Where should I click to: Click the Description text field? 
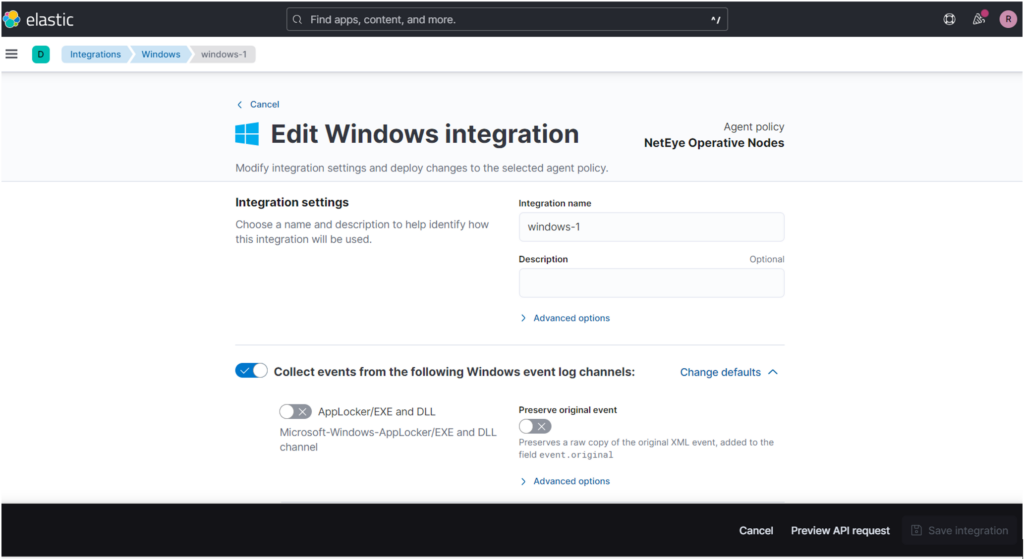(x=651, y=283)
